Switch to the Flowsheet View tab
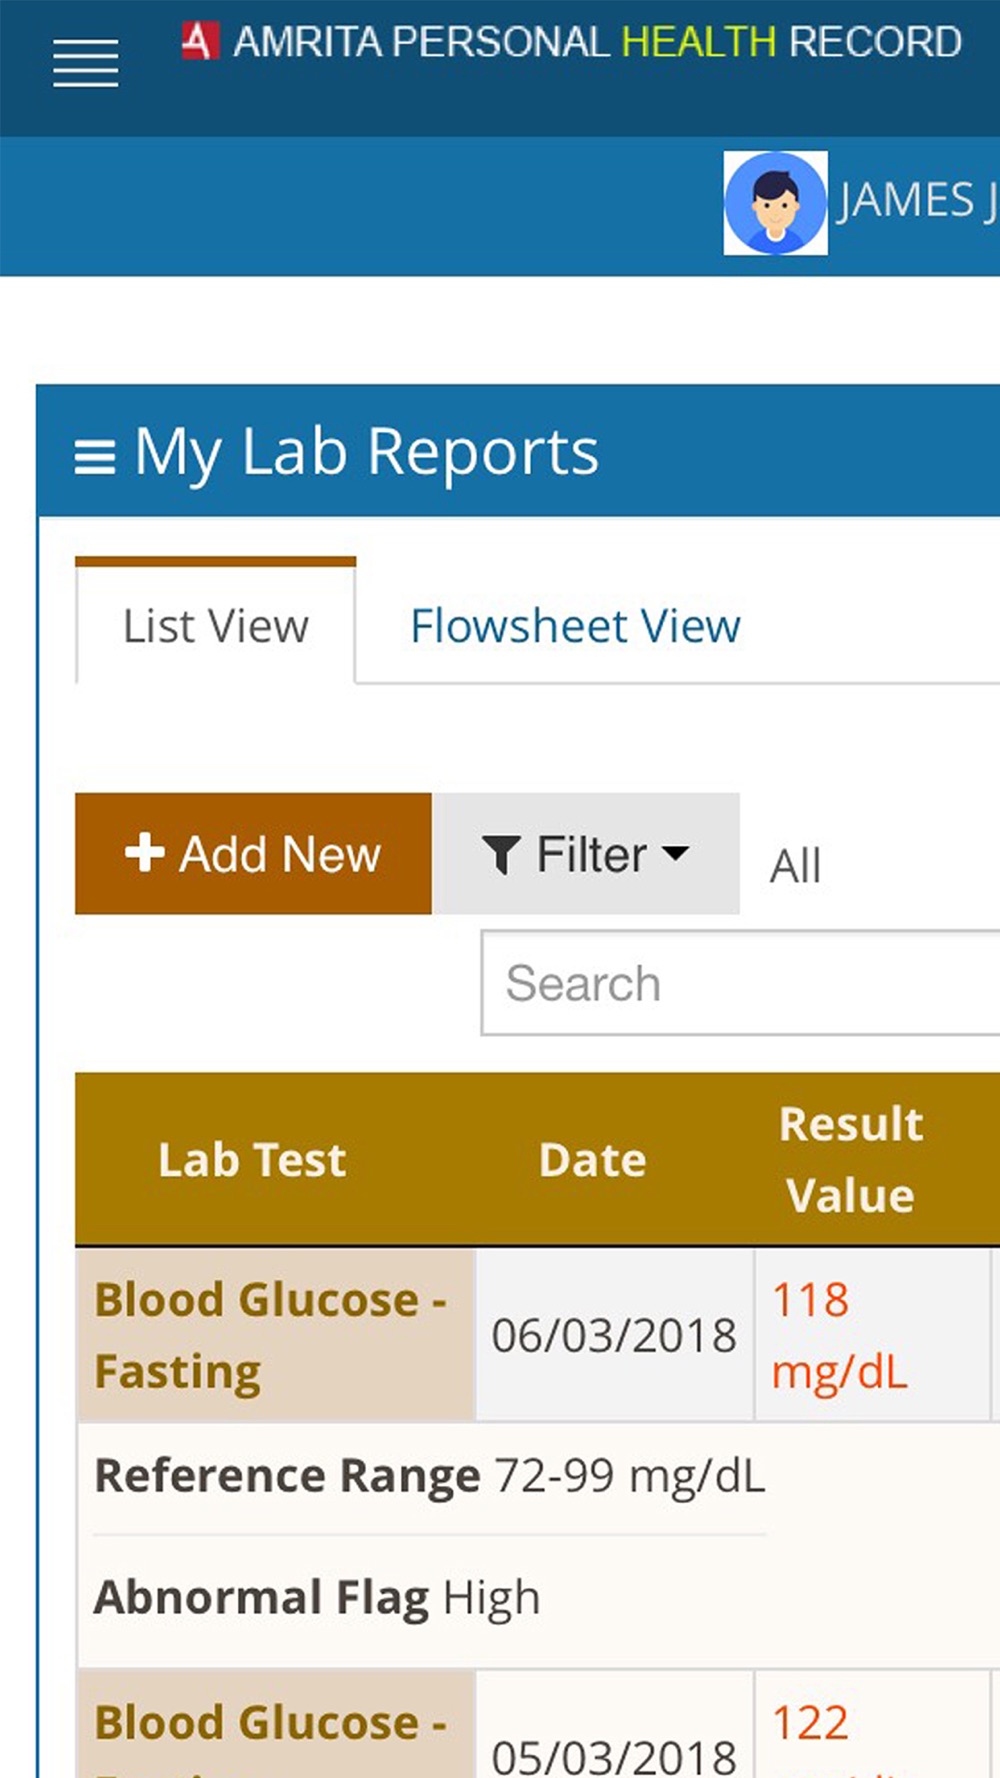Image resolution: width=1000 pixels, height=1778 pixels. click(x=575, y=626)
